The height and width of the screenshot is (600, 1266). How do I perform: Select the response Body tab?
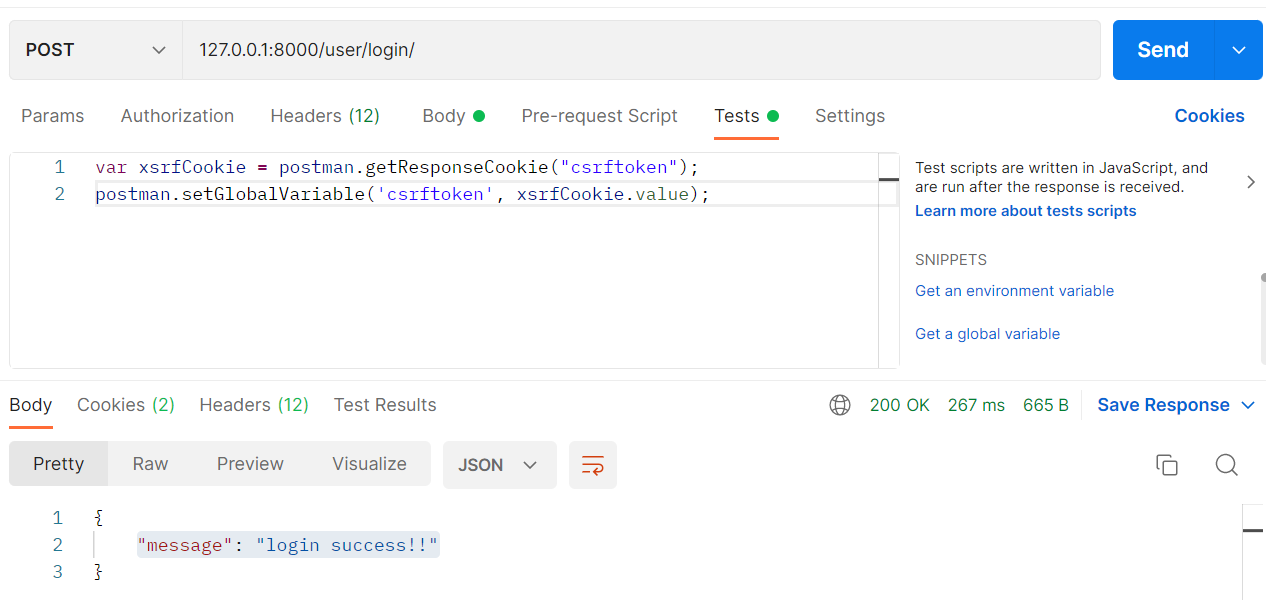tap(30, 405)
